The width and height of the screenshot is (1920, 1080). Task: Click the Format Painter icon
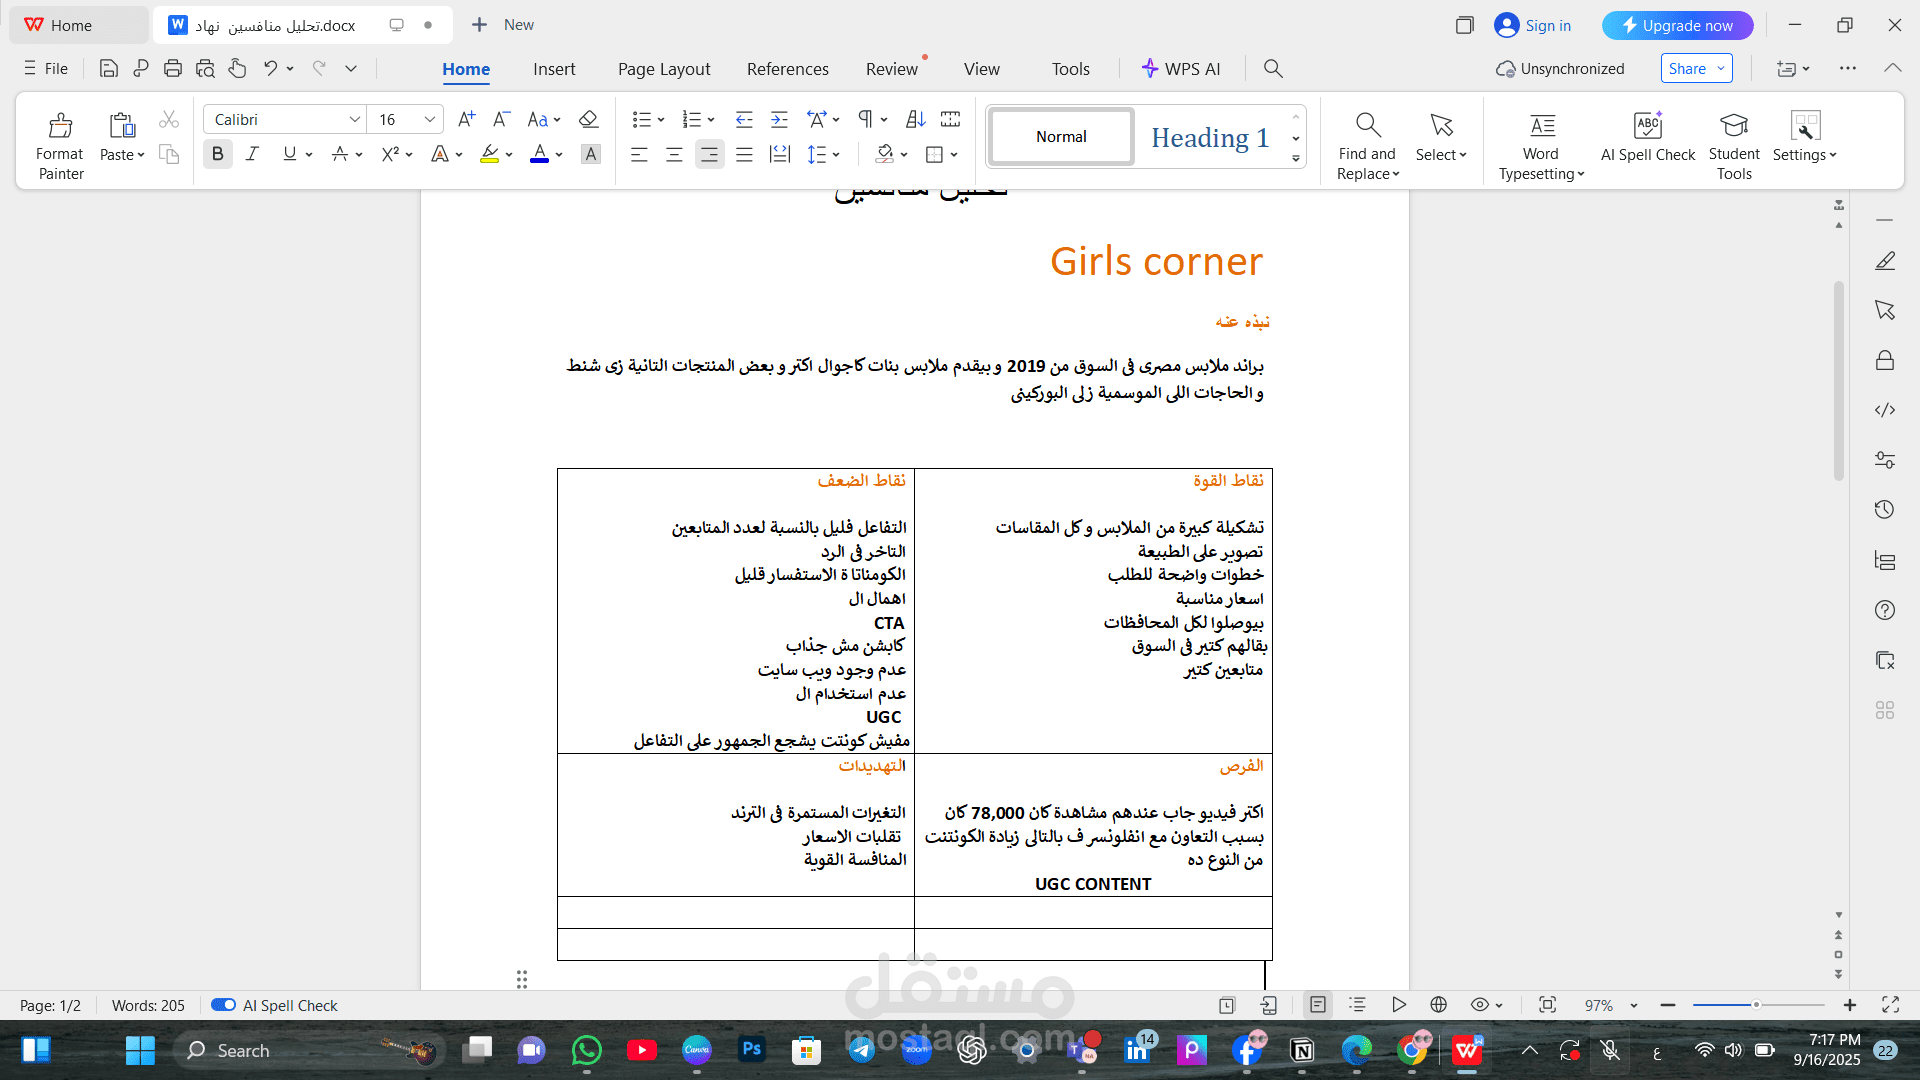pos(60,125)
